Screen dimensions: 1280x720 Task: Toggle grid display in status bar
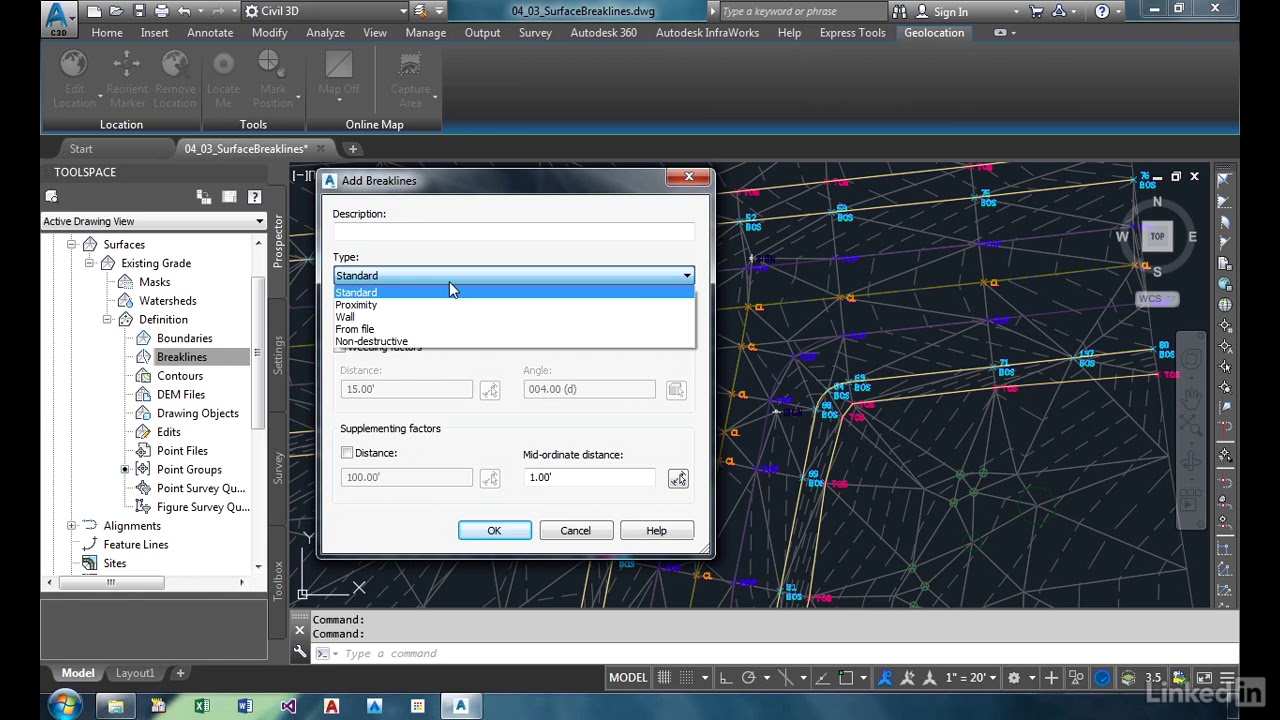(x=664, y=678)
